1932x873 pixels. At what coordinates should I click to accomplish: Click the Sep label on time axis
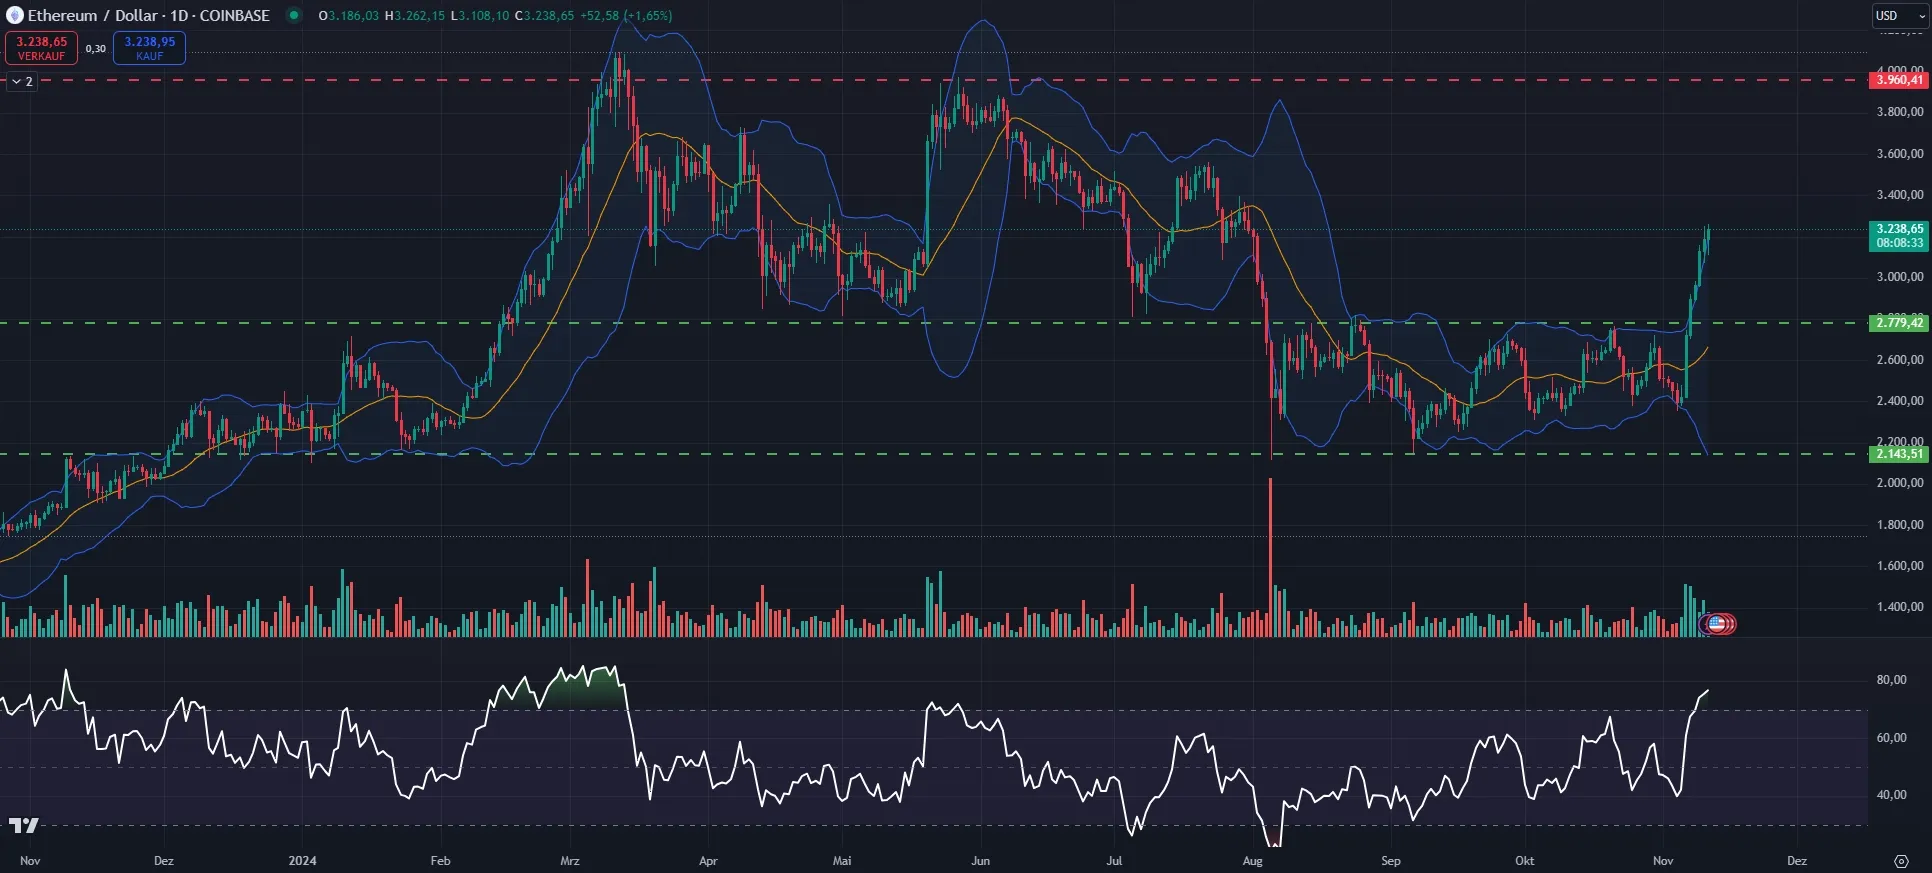[1390, 861]
